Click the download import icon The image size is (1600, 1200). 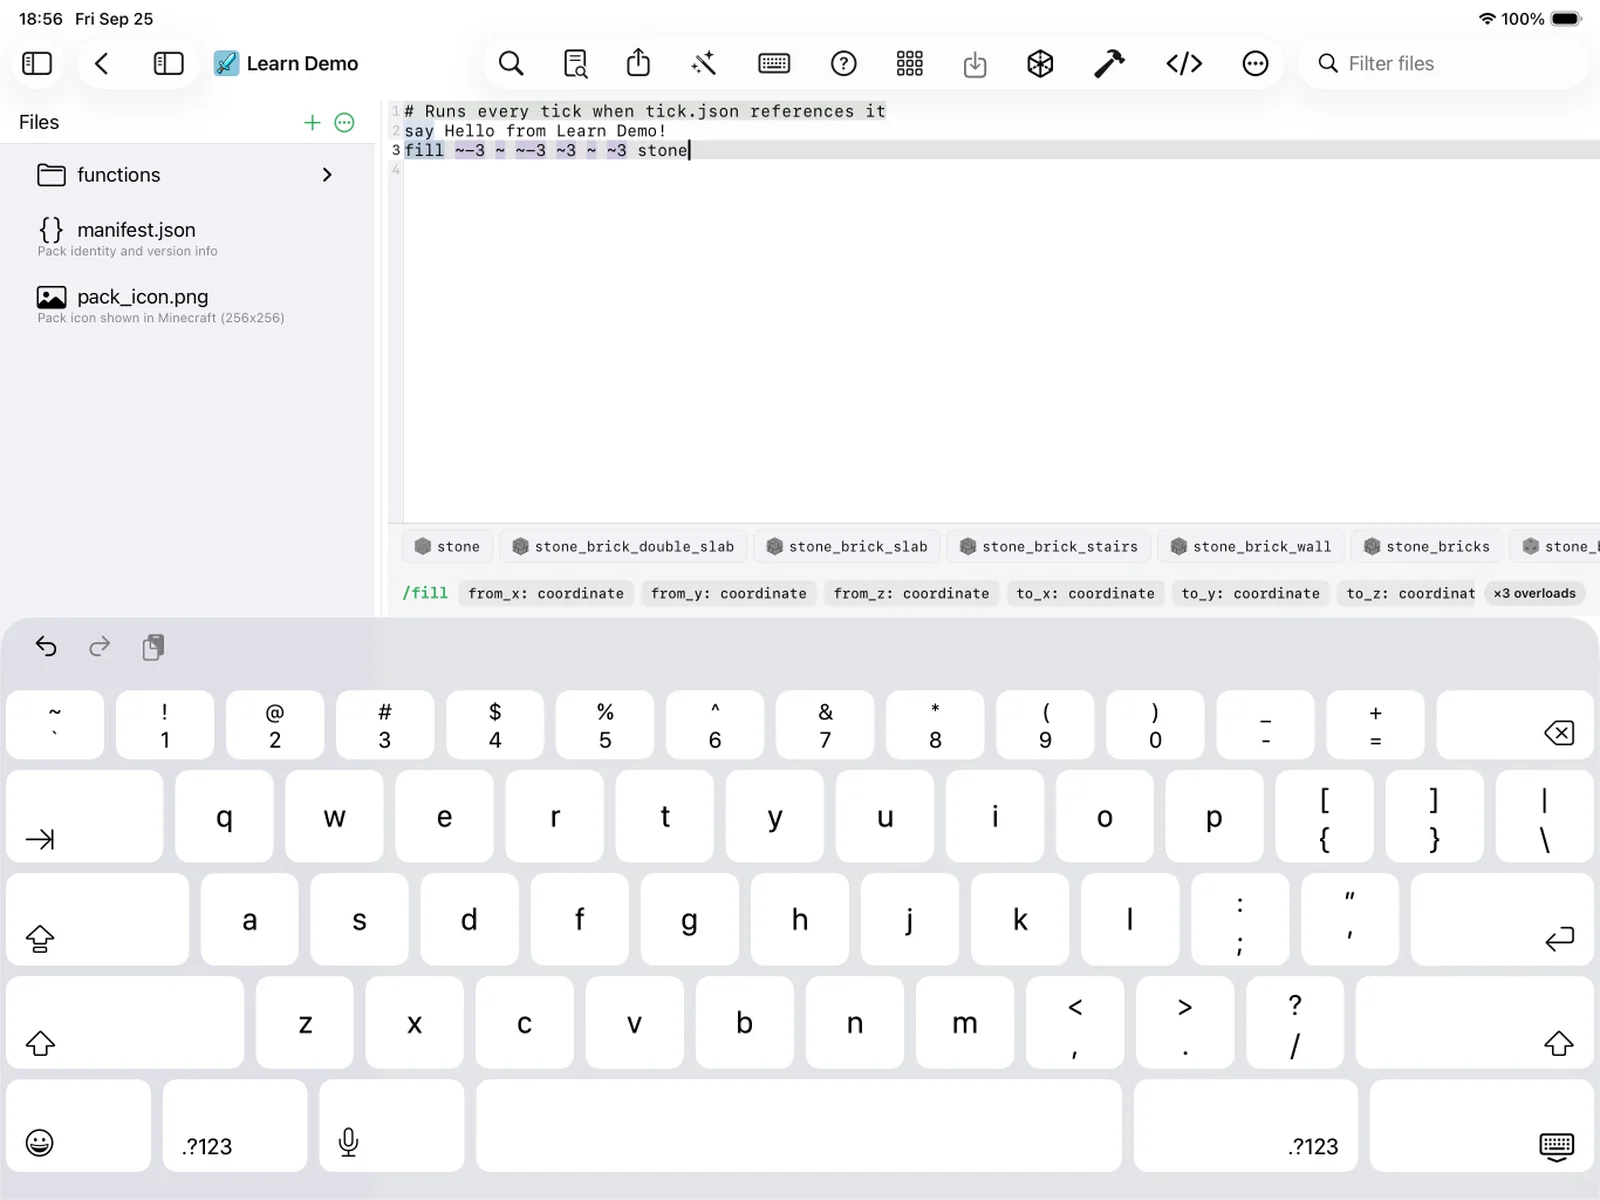[x=975, y=65]
